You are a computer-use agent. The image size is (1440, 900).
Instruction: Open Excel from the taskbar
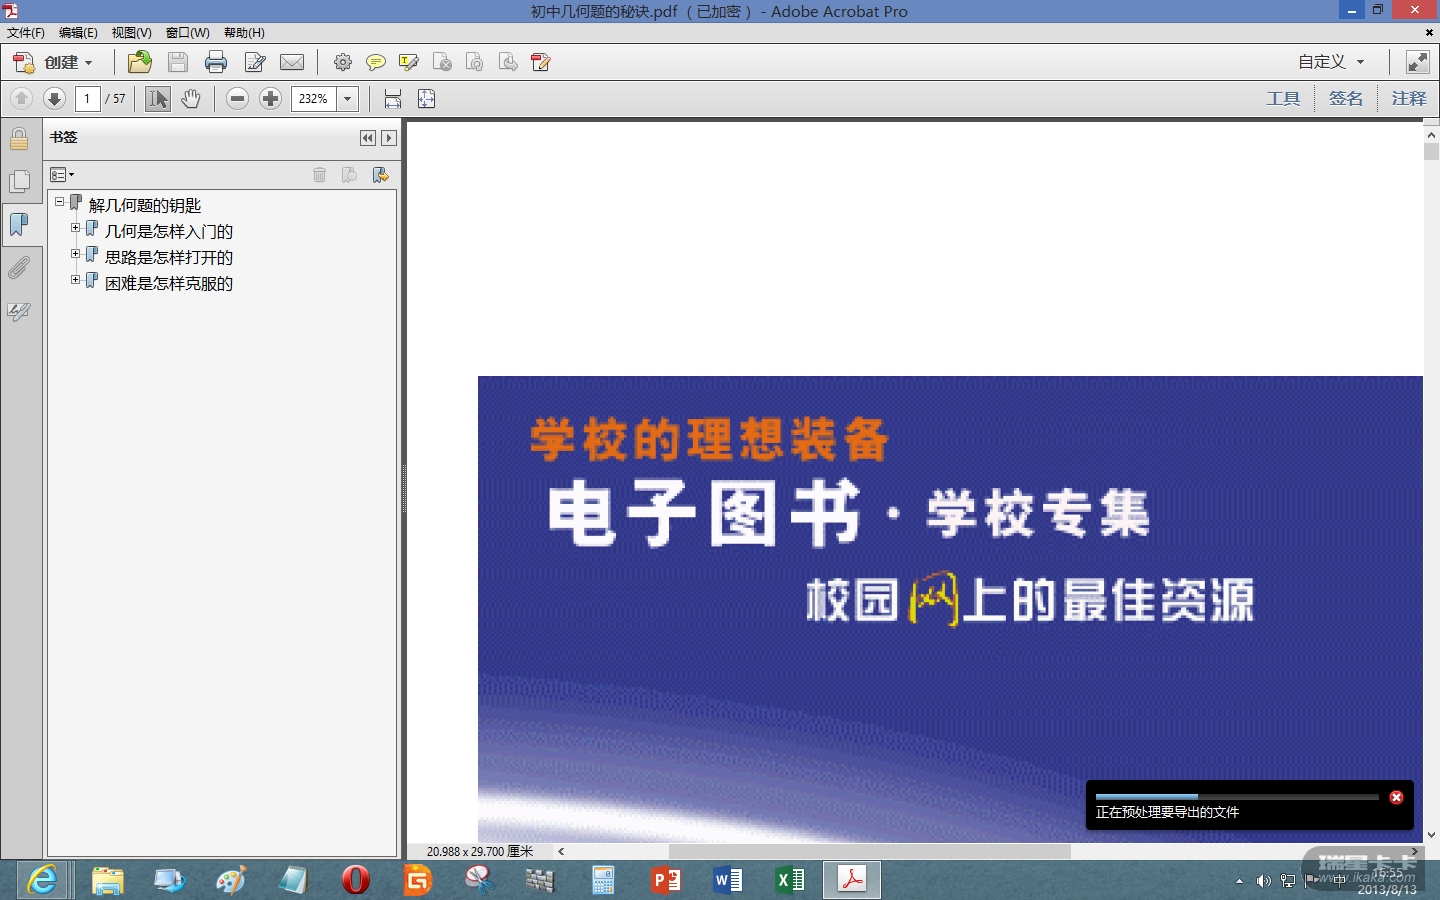(789, 880)
